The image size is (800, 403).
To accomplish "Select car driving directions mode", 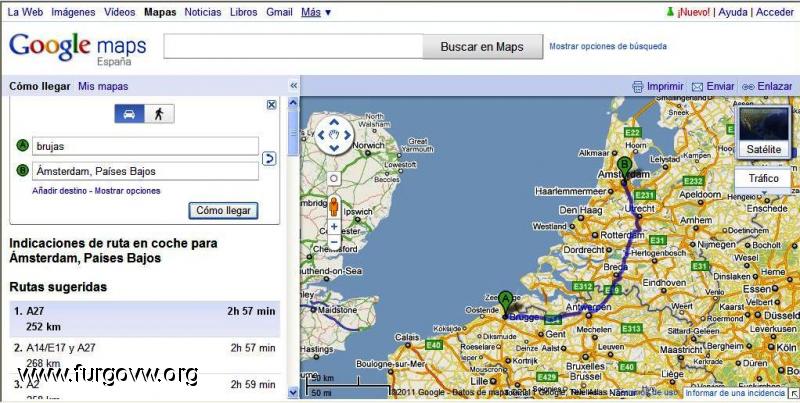I will (x=129, y=114).
